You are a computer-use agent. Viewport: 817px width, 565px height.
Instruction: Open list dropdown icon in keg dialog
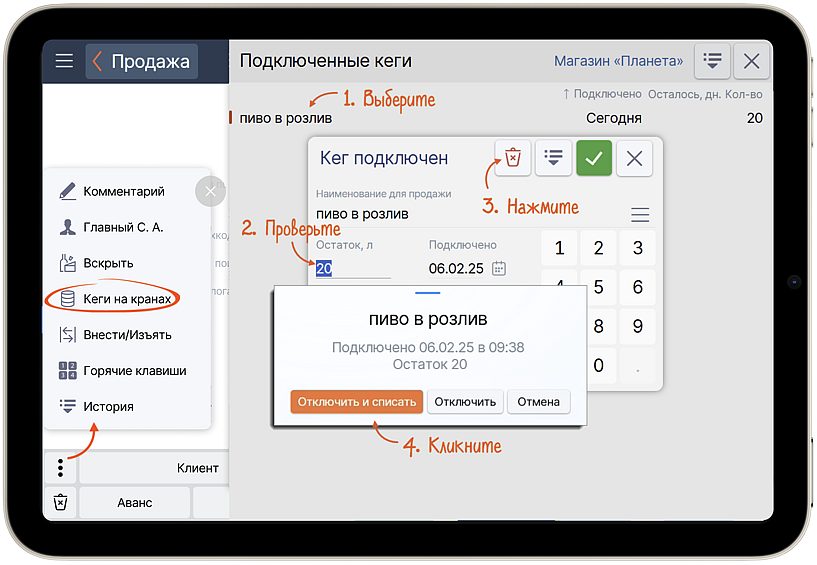pos(553,158)
